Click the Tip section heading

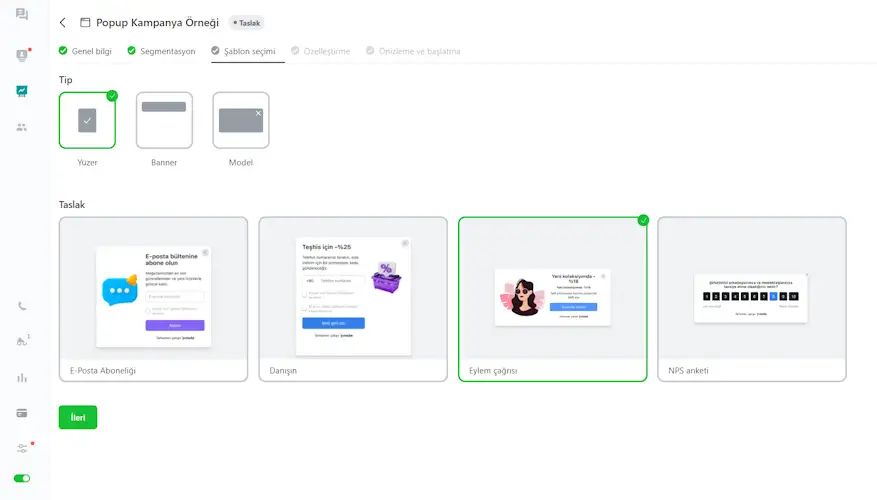[65, 80]
